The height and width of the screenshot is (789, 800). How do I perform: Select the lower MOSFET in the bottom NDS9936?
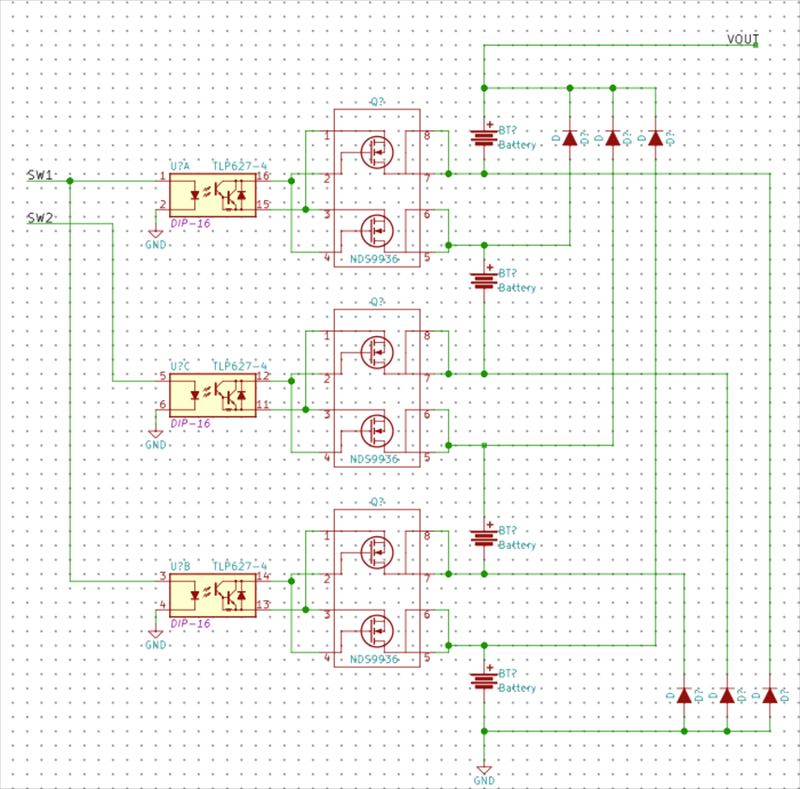coord(377,632)
